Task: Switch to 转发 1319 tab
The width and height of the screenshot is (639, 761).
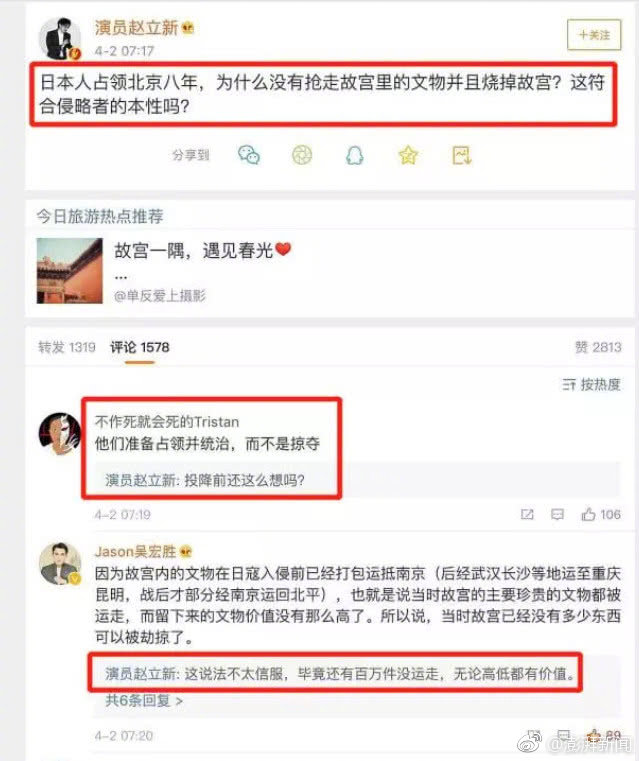Action: [x=67, y=347]
